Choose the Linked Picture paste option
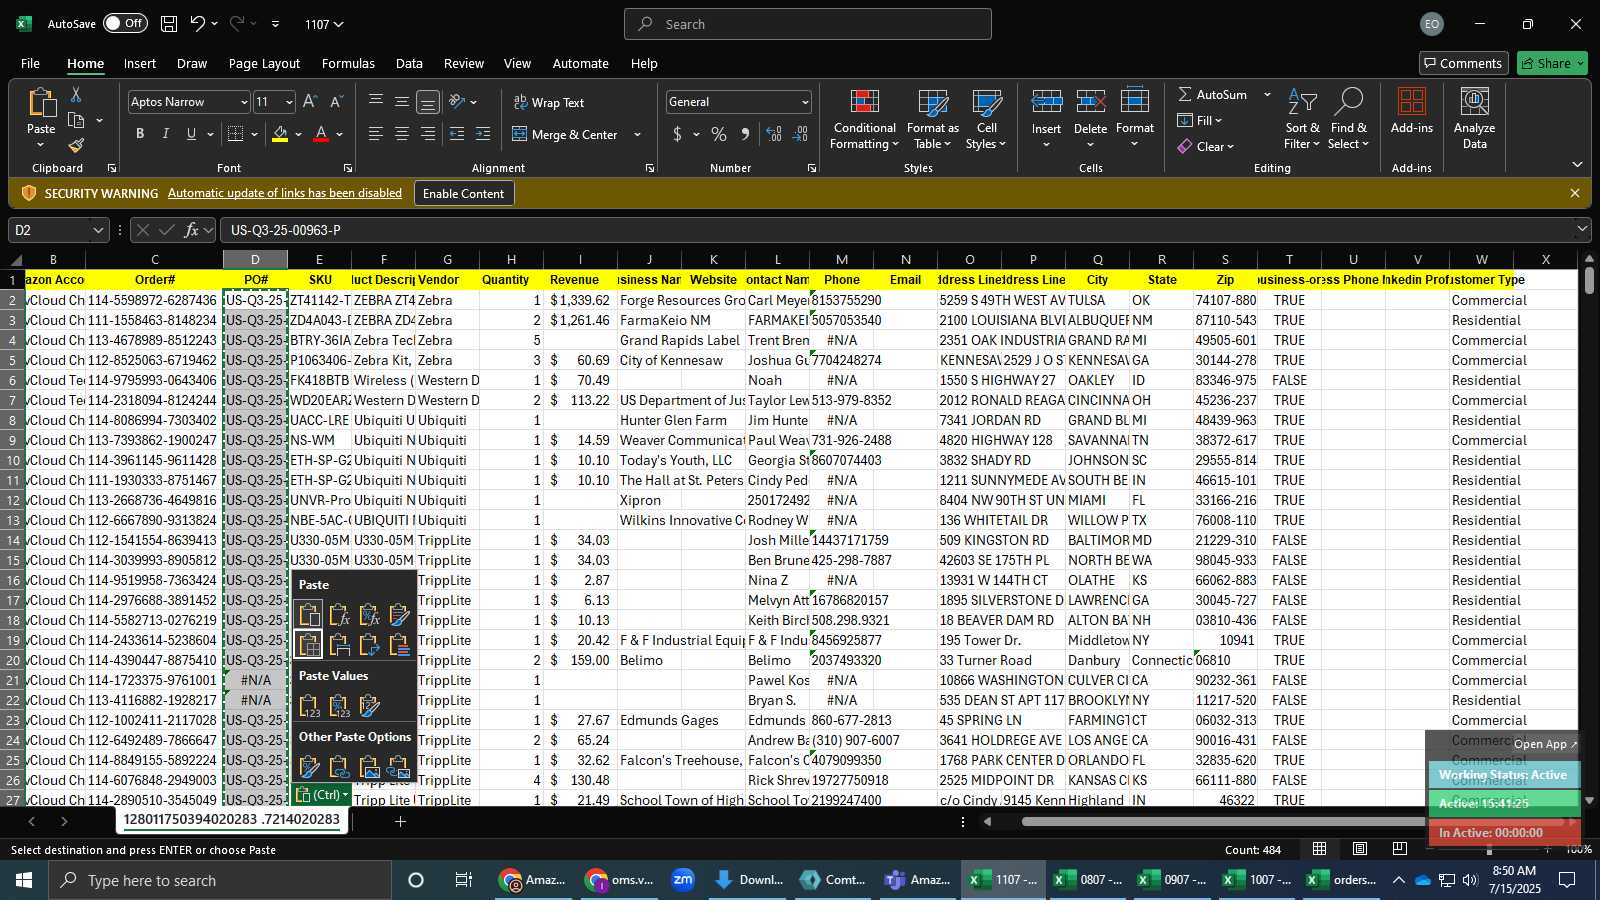 point(400,767)
